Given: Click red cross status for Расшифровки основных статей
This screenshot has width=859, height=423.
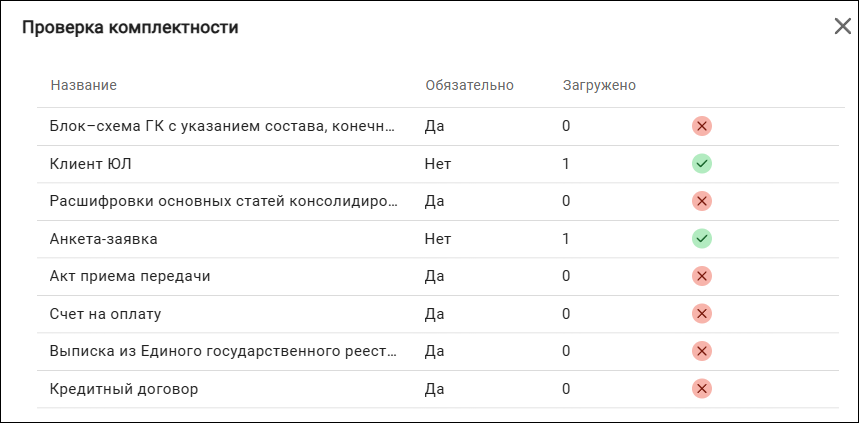Looking at the screenshot, I should (701, 201).
